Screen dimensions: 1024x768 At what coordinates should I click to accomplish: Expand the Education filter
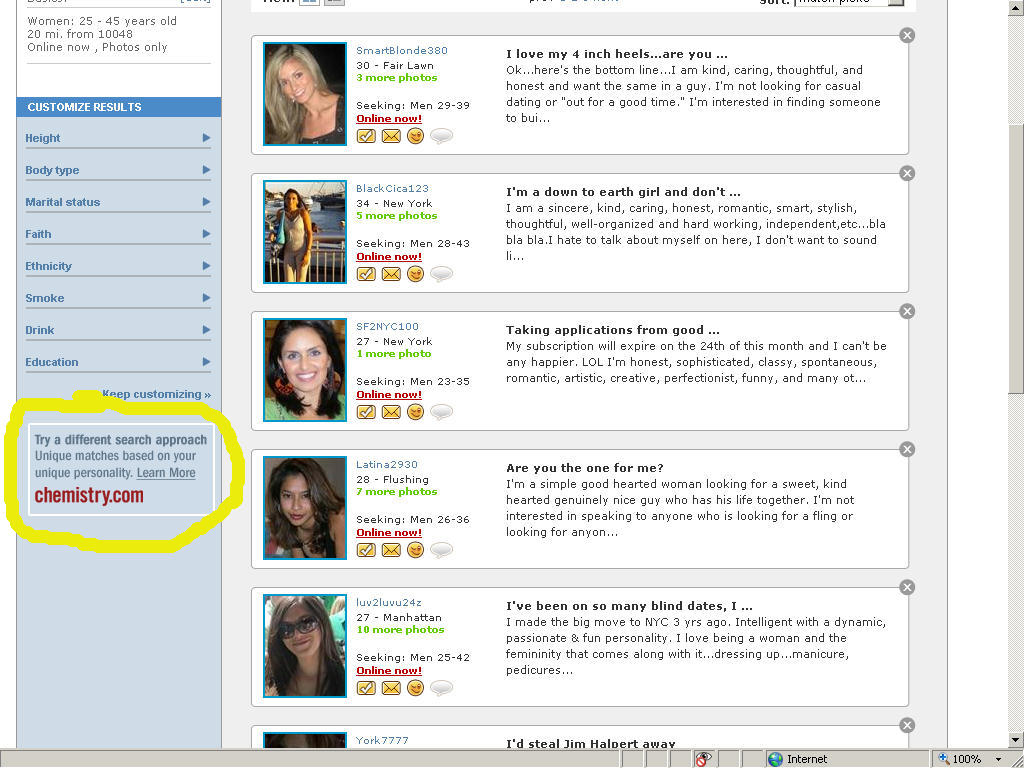118,362
